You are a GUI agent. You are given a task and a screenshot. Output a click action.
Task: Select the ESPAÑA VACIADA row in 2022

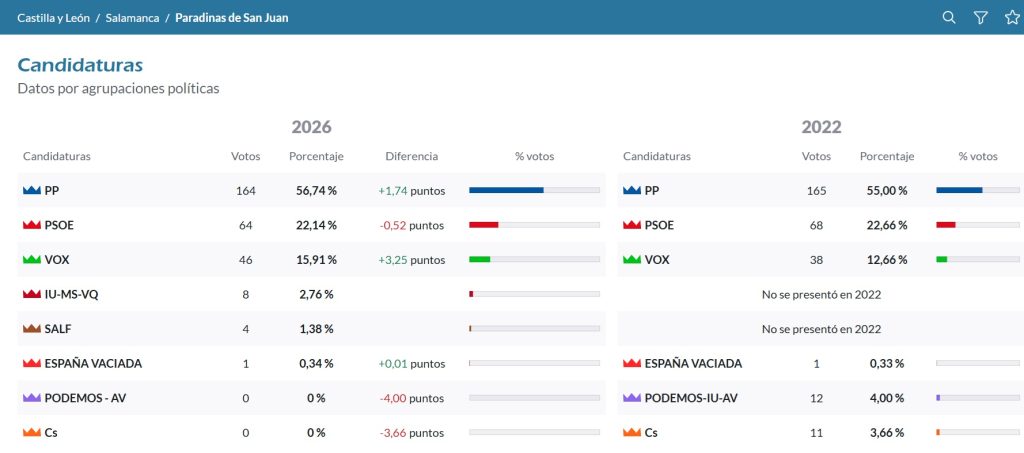pos(820,364)
